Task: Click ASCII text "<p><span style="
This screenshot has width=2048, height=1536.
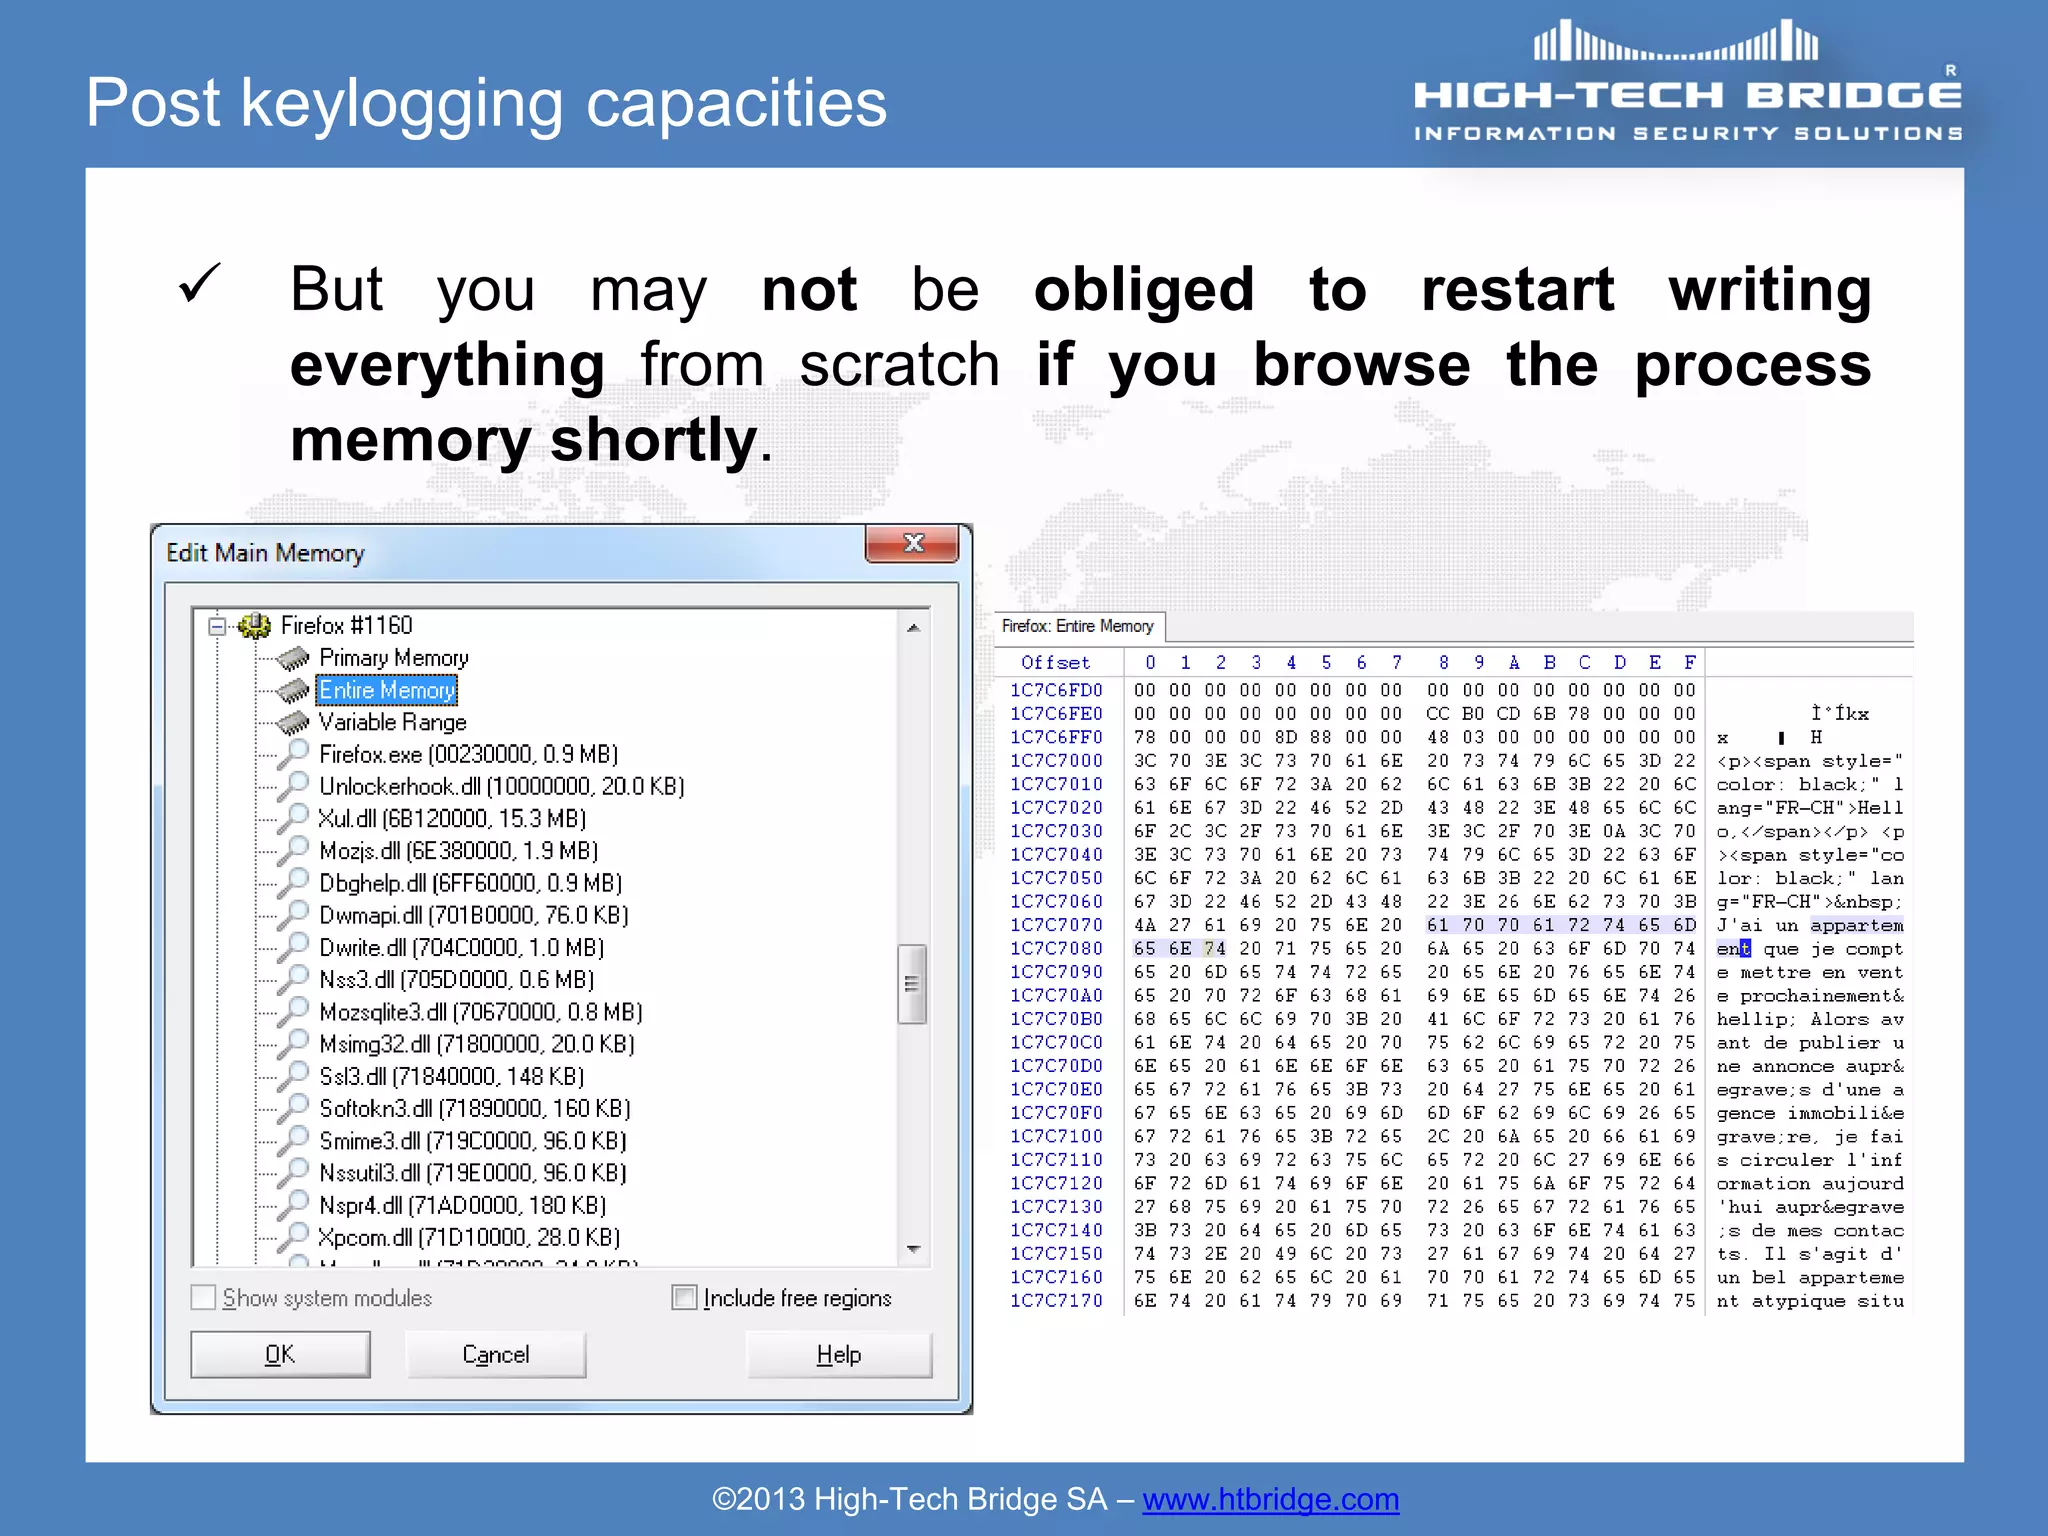Action: pyautogui.click(x=1810, y=761)
